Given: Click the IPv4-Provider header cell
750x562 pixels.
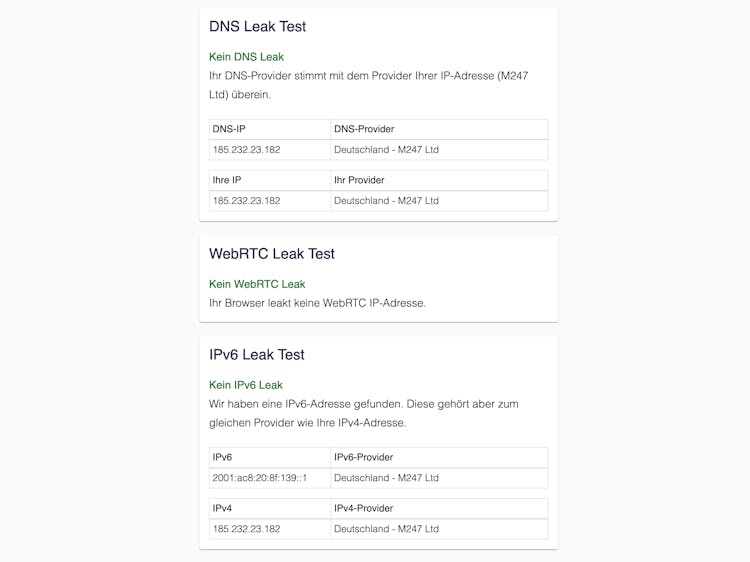Looking at the screenshot, I should click(x=439, y=508).
